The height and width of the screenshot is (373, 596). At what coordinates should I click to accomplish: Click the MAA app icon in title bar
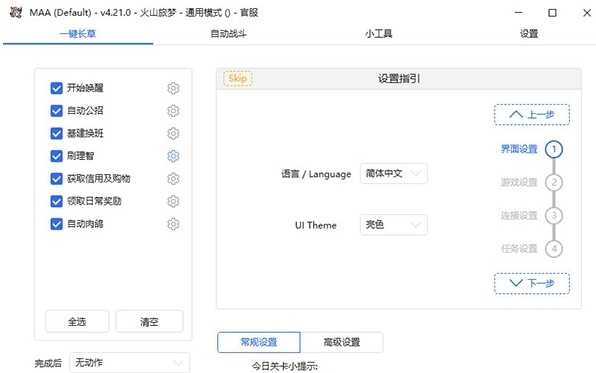(16, 13)
